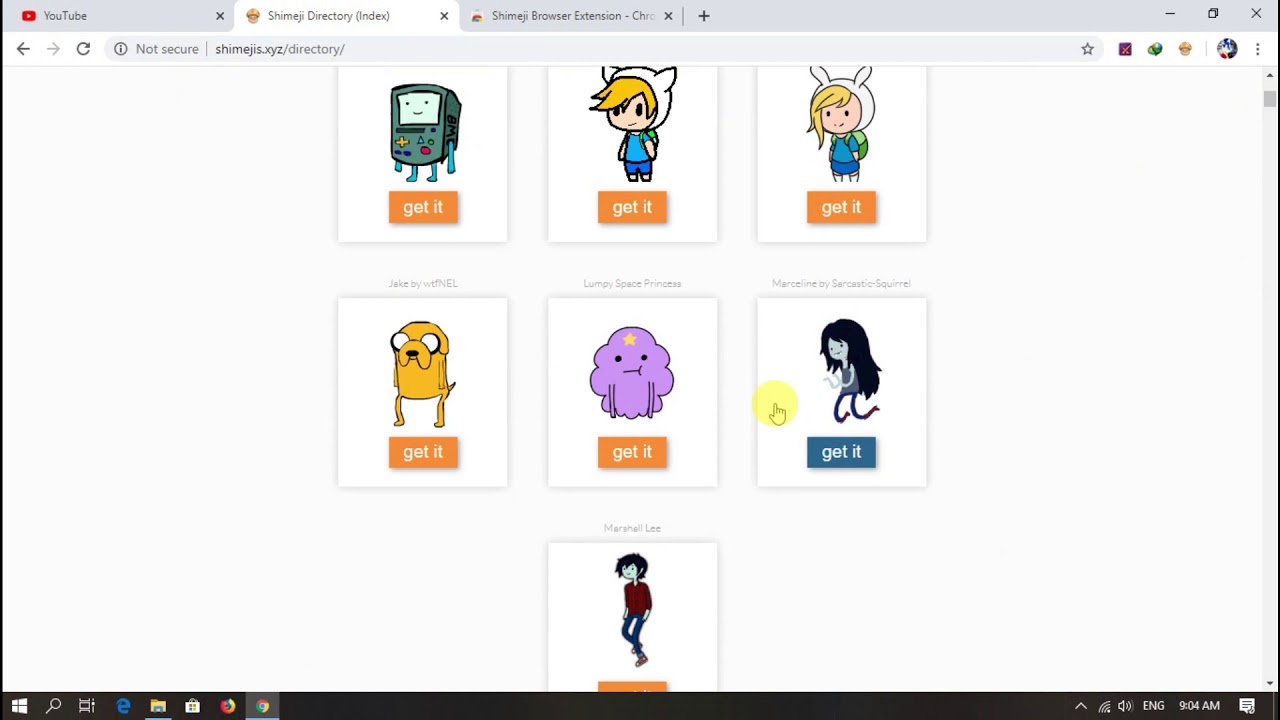Open the volume control in the tray
Viewport: 1280px width, 720px height.
click(x=1126, y=706)
